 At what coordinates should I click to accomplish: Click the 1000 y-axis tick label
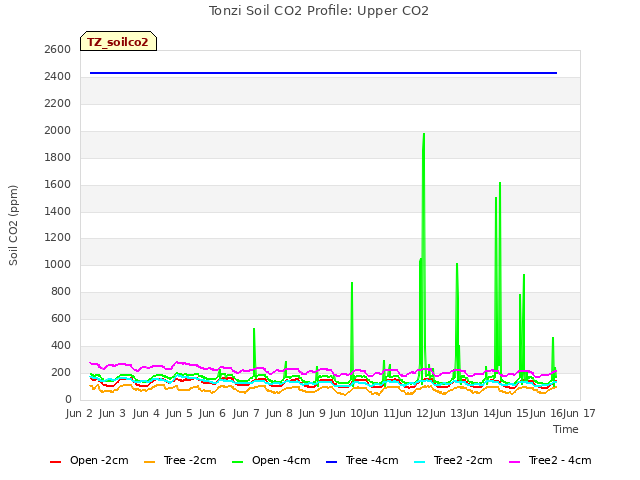pyautogui.click(x=58, y=265)
